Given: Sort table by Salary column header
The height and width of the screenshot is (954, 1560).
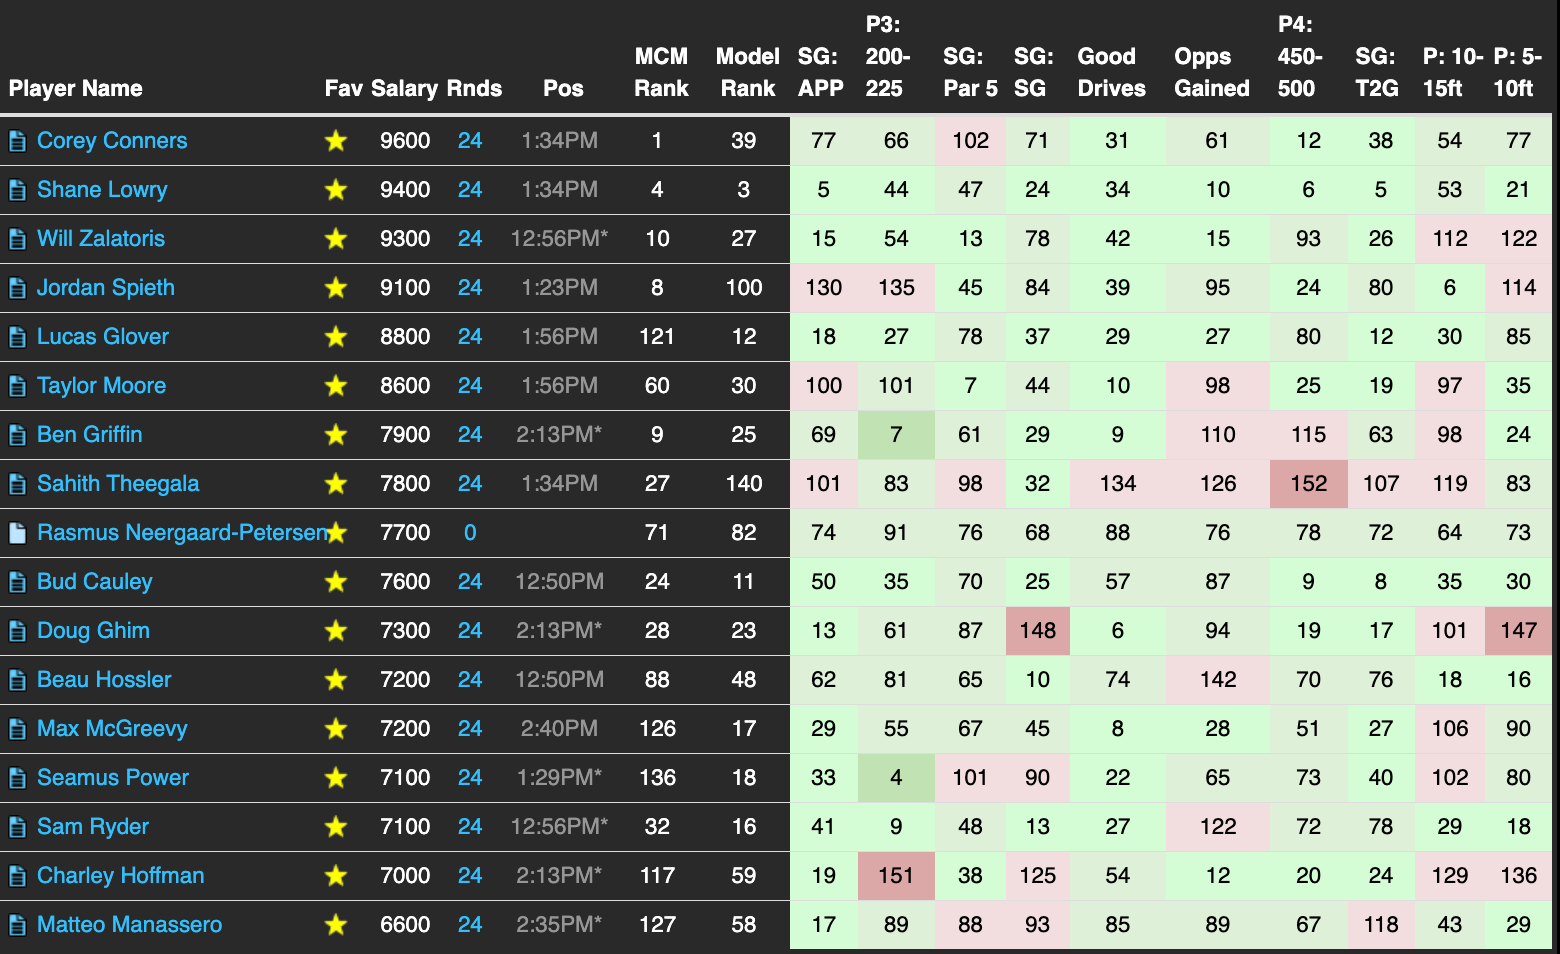Looking at the screenshot, I should [x=404, y=88].
